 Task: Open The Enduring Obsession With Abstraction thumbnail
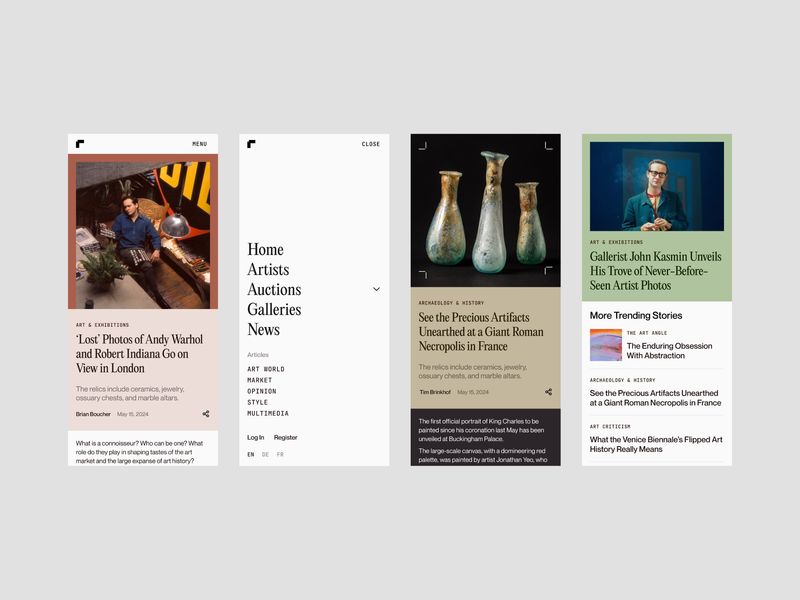(x=606, y=345)
